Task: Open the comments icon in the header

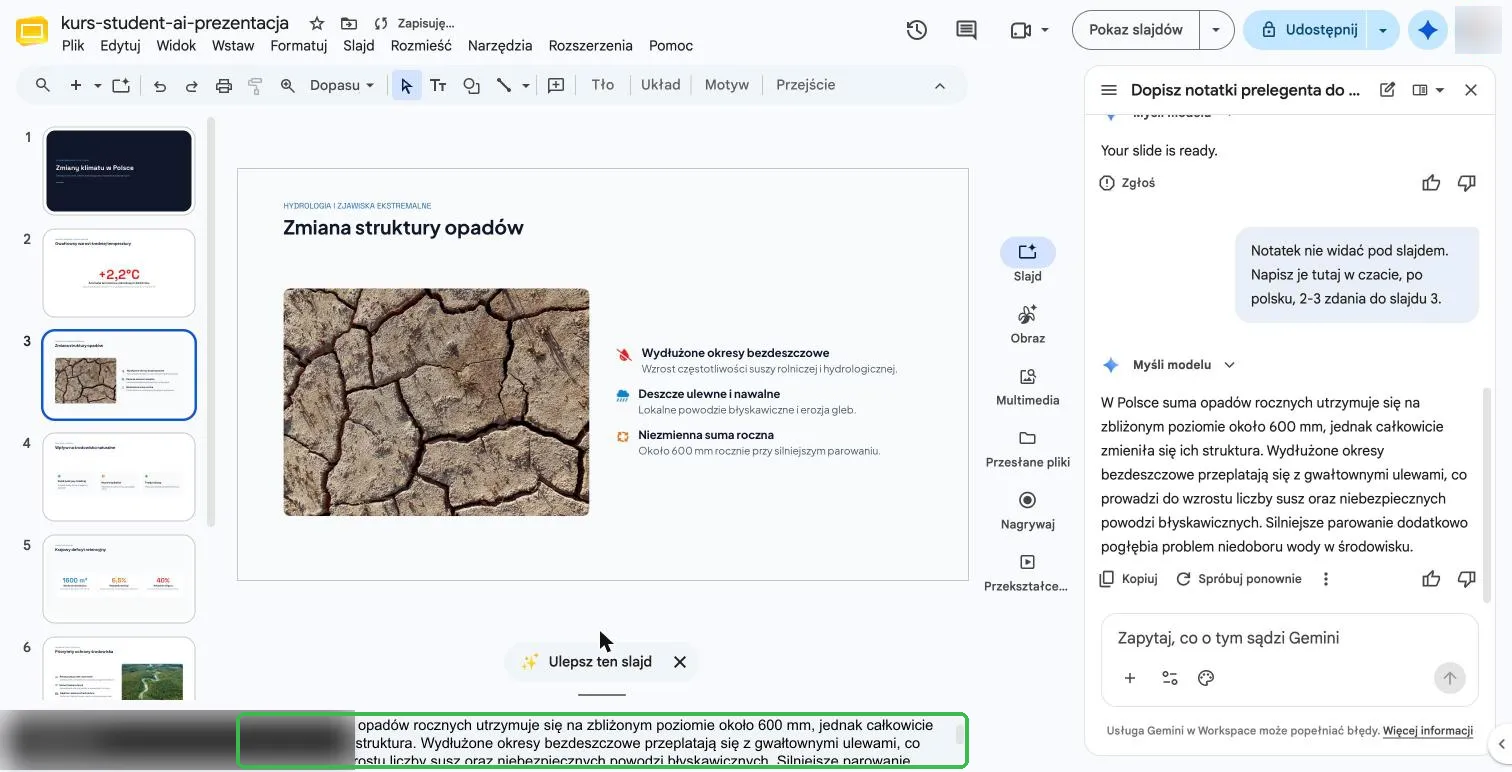Action: point(966,30)
